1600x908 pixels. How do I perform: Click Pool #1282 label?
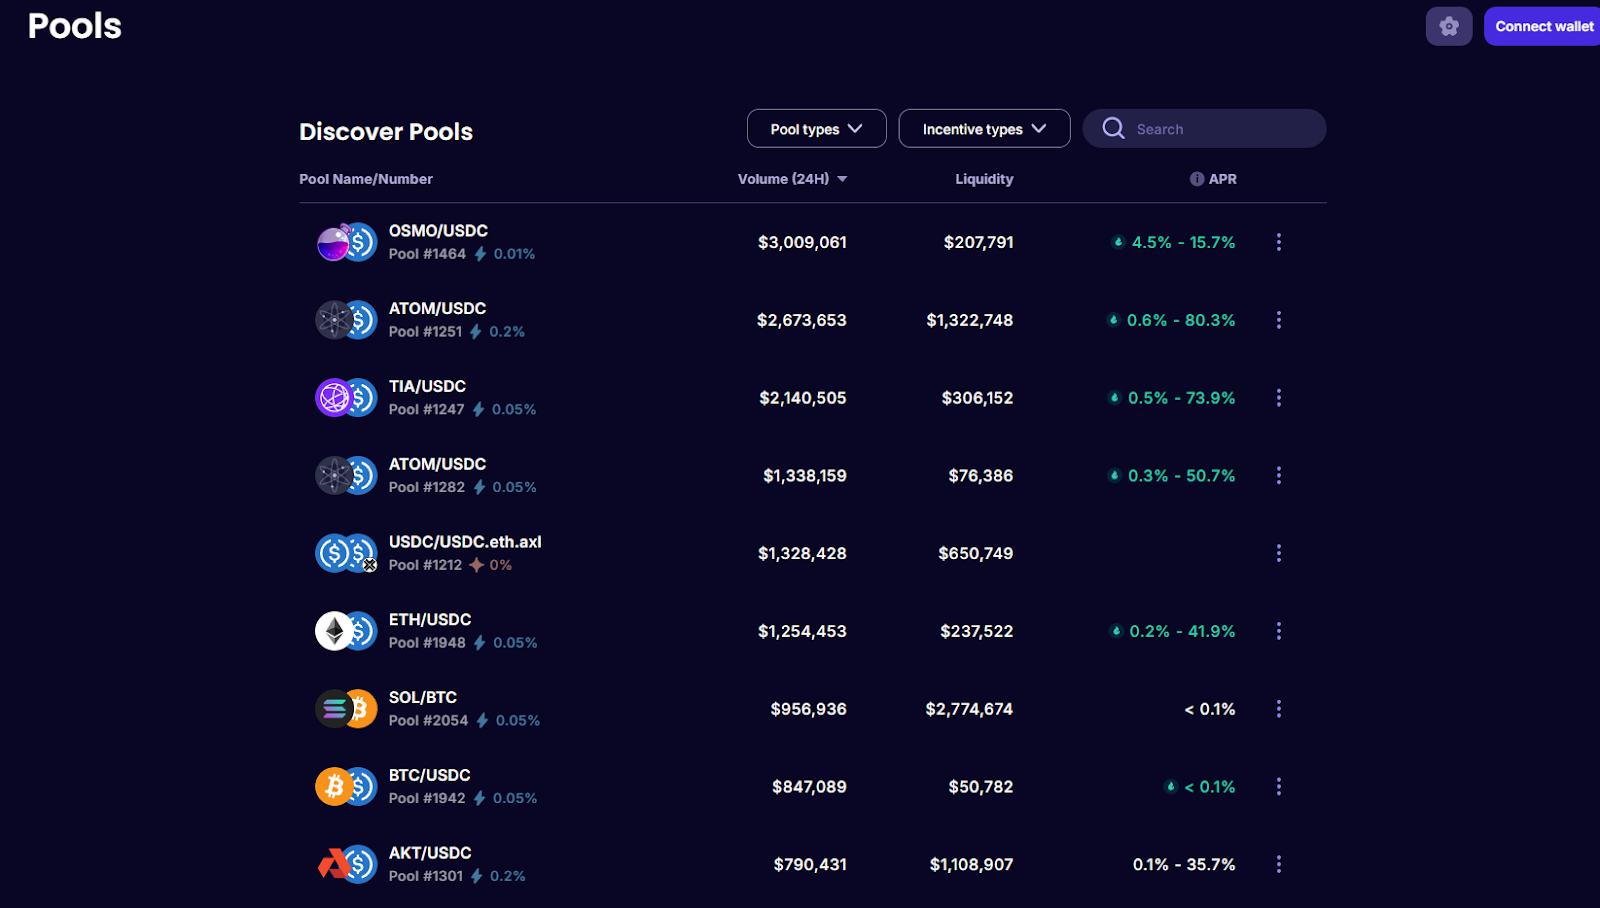click(x=427, y=487)
